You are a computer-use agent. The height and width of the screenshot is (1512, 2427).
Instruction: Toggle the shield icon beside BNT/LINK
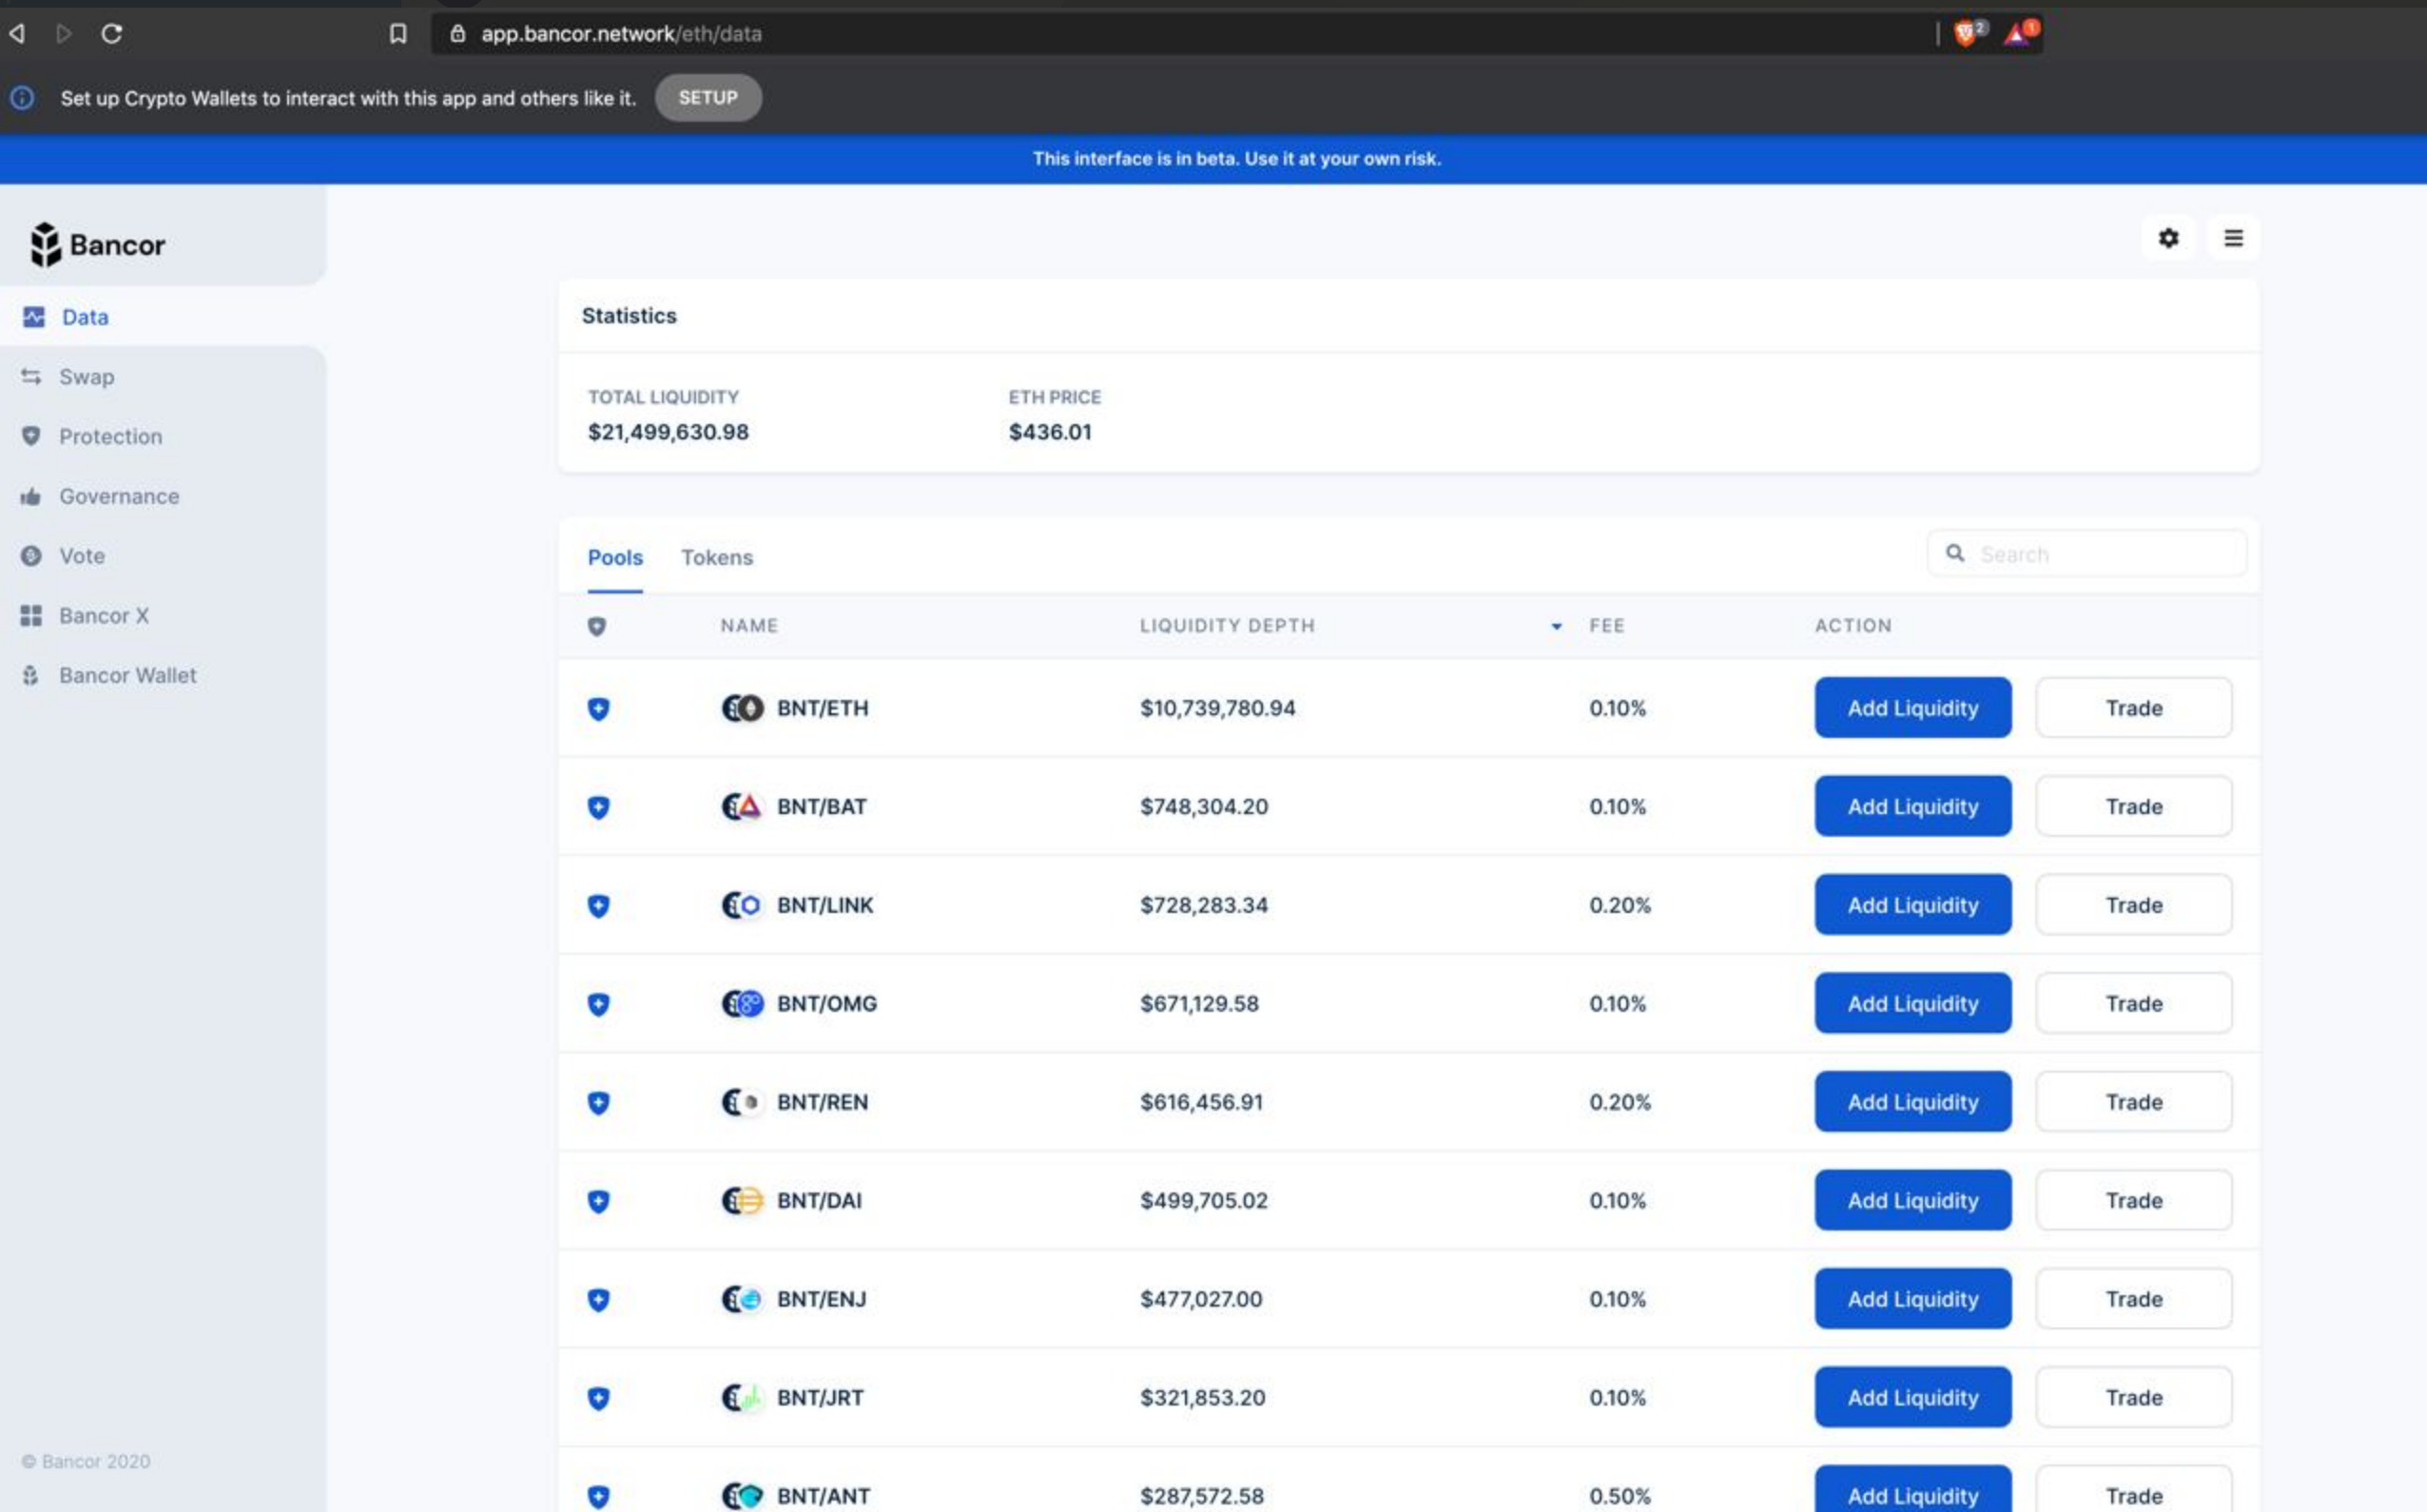[598, 905]
